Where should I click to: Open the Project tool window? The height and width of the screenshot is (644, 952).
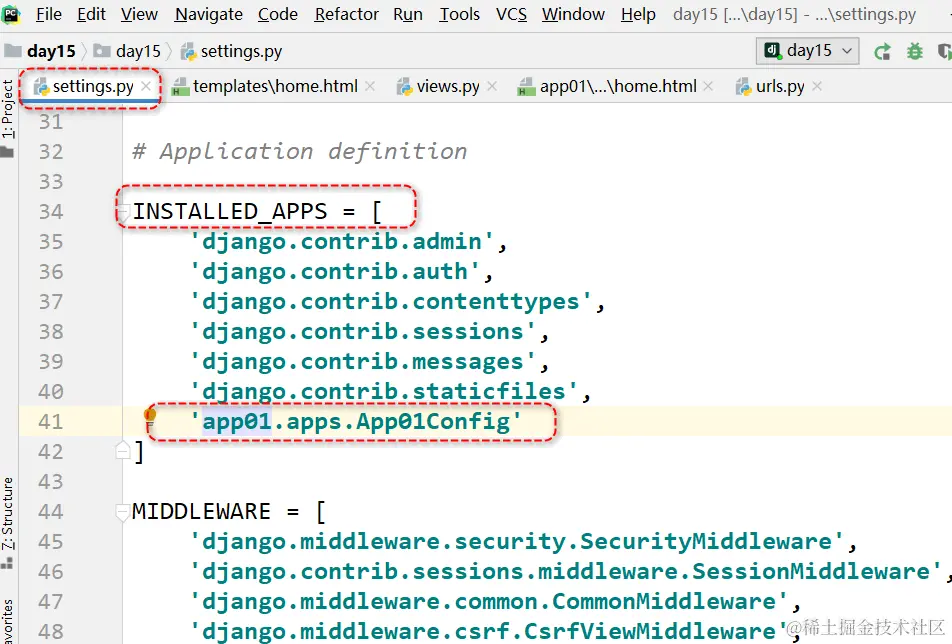pyautogui.click(x=8, y=110)
